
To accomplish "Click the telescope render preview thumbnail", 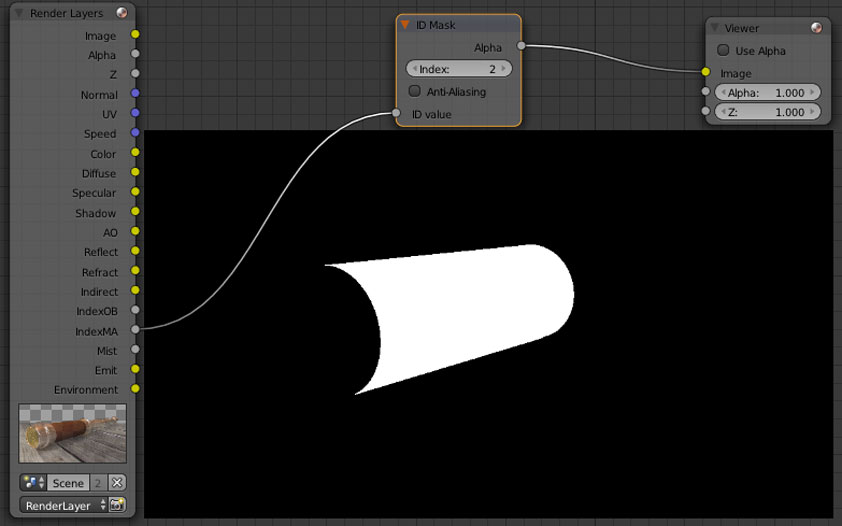I will tap(72, 433).
